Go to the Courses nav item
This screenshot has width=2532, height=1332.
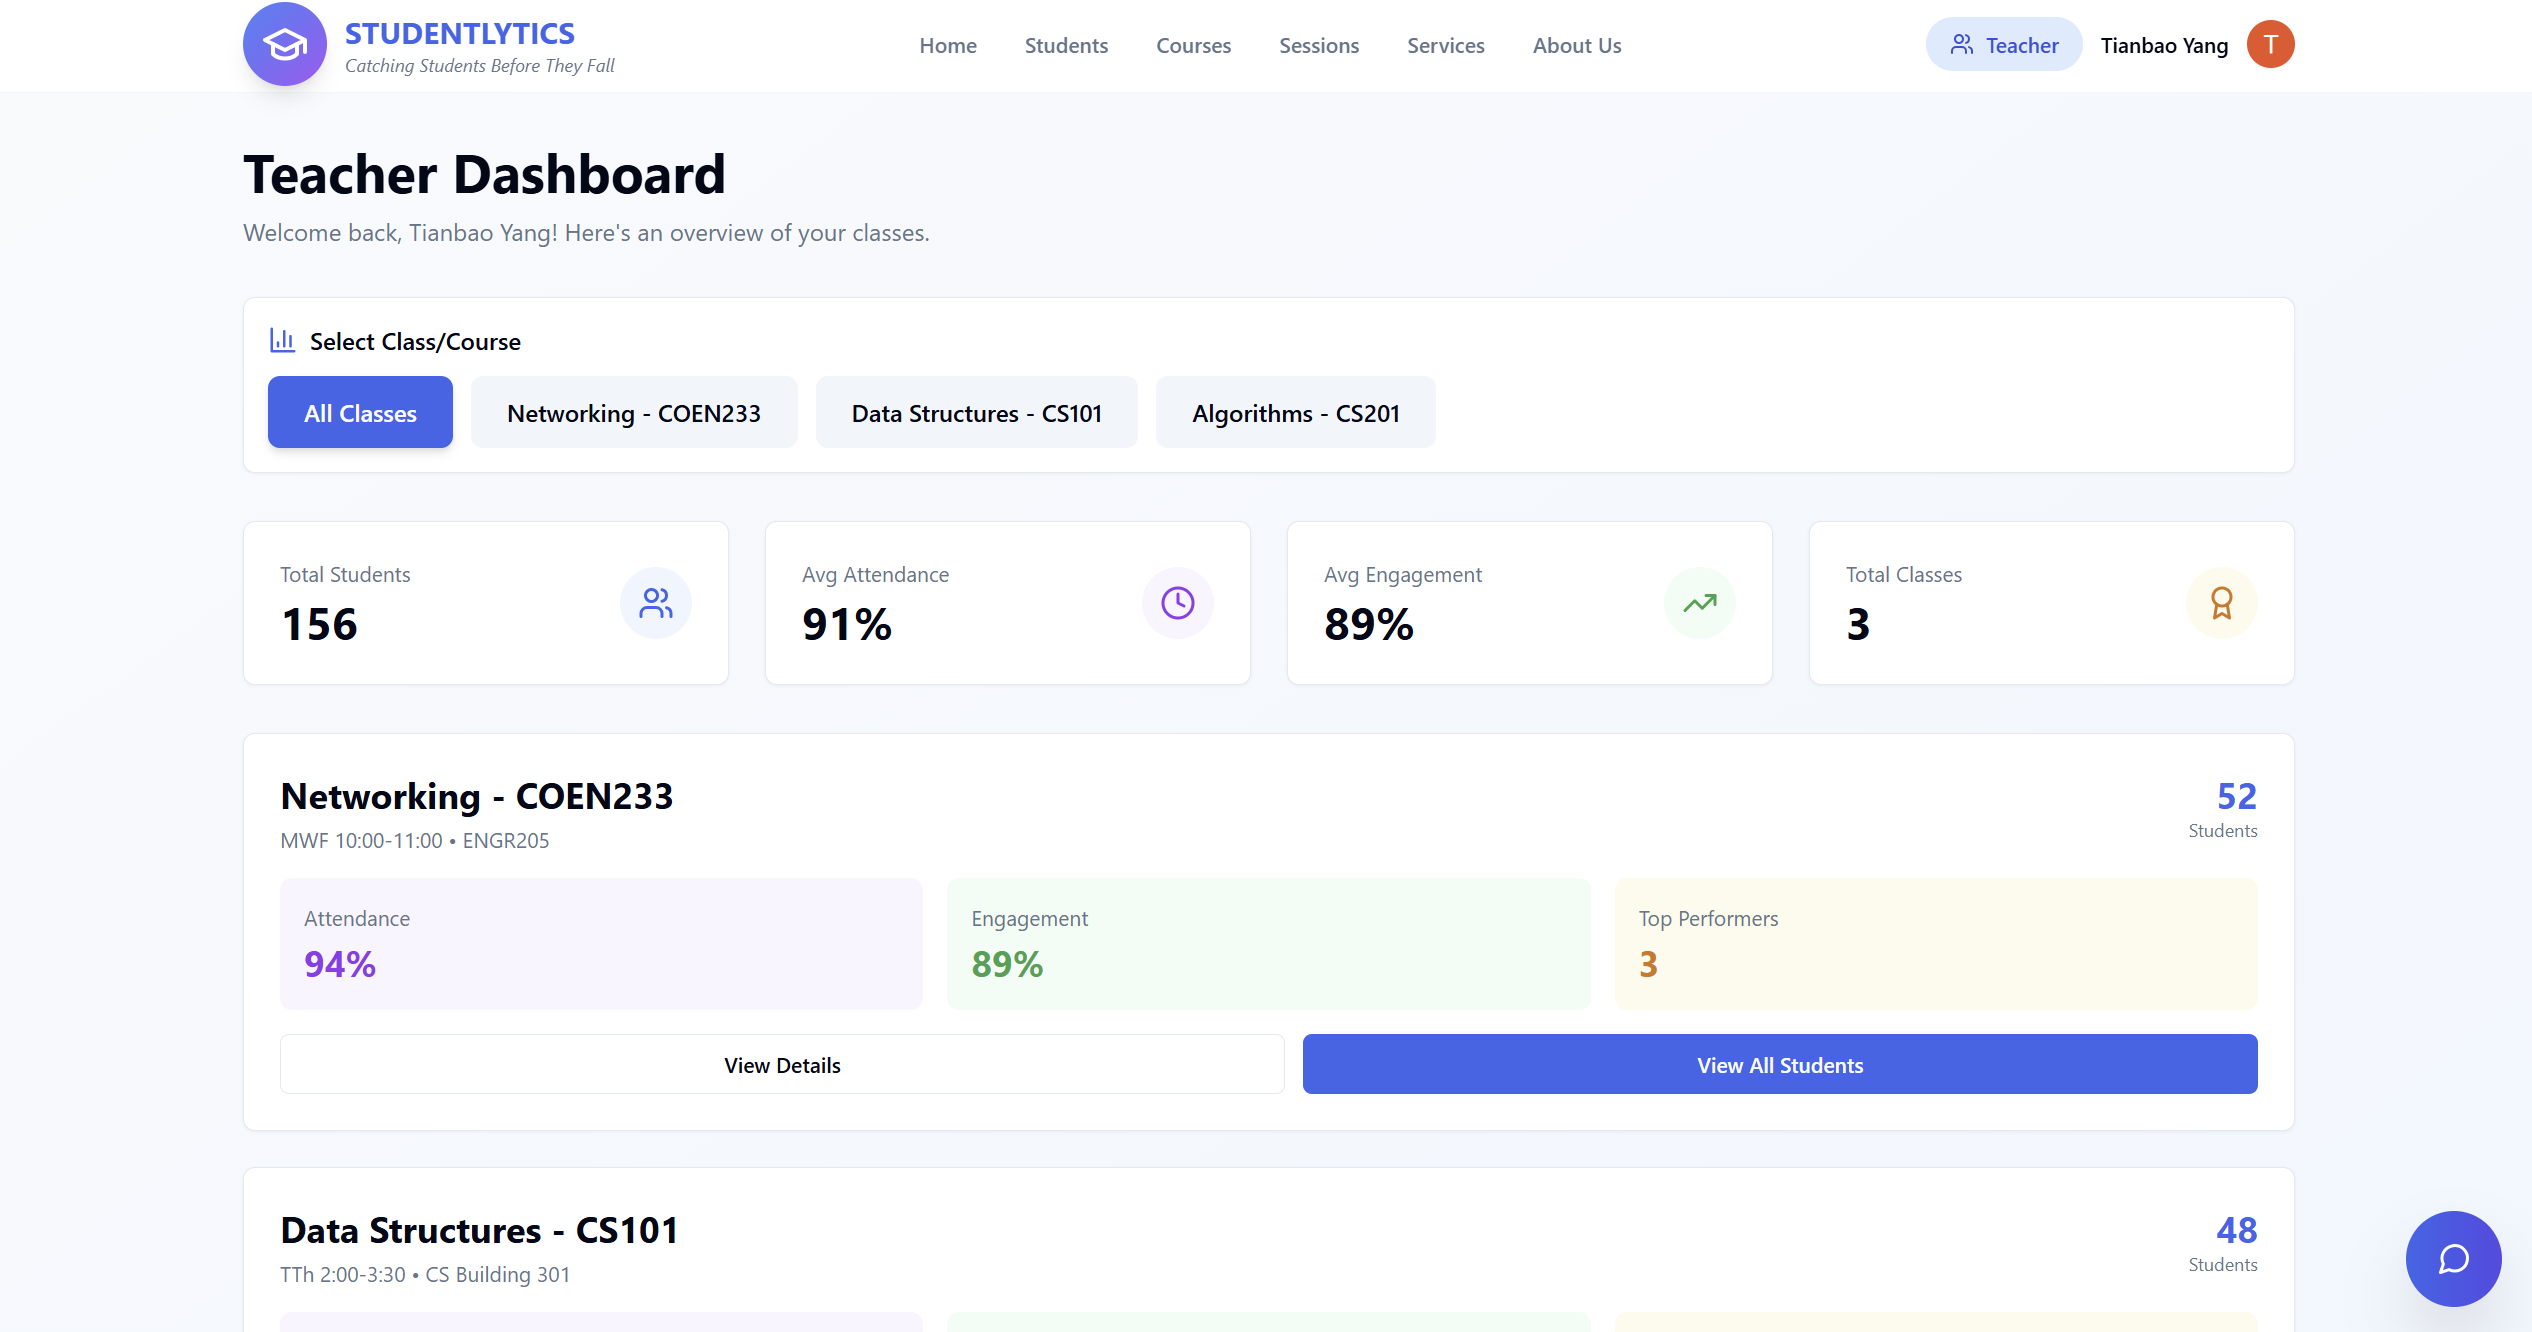(x=1193, y=46)
